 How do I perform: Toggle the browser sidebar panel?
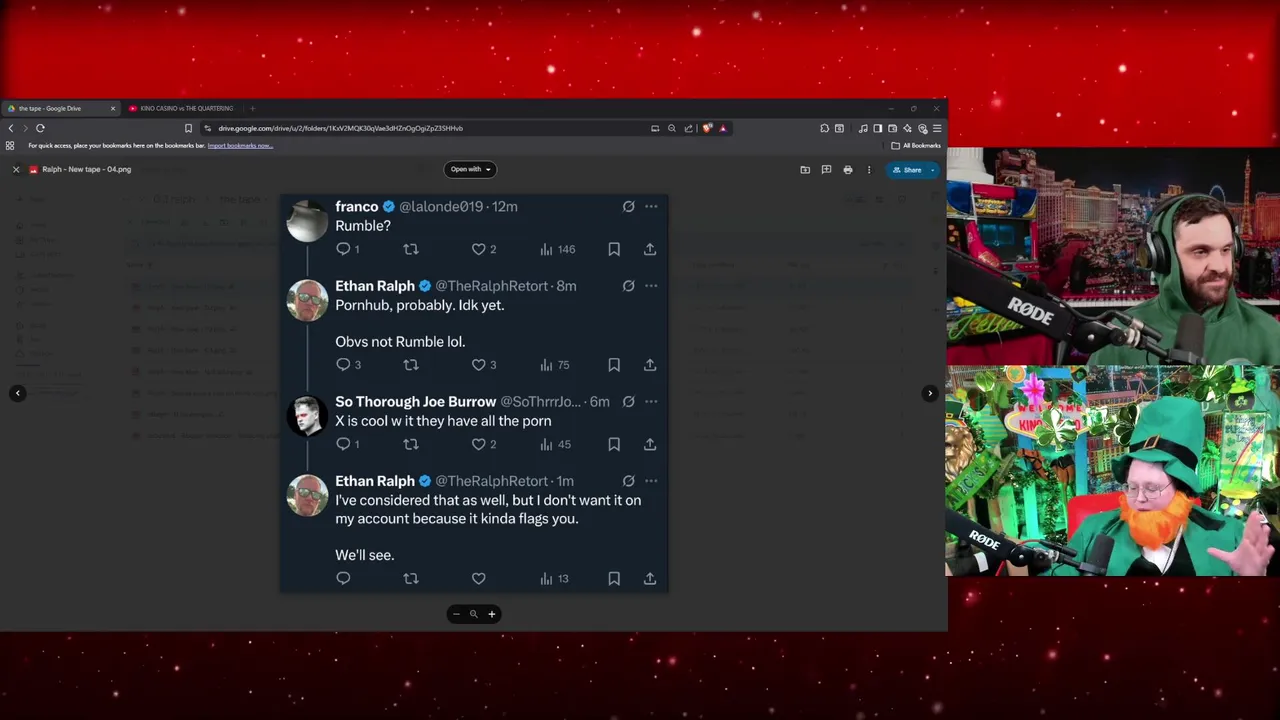(878, 128)
